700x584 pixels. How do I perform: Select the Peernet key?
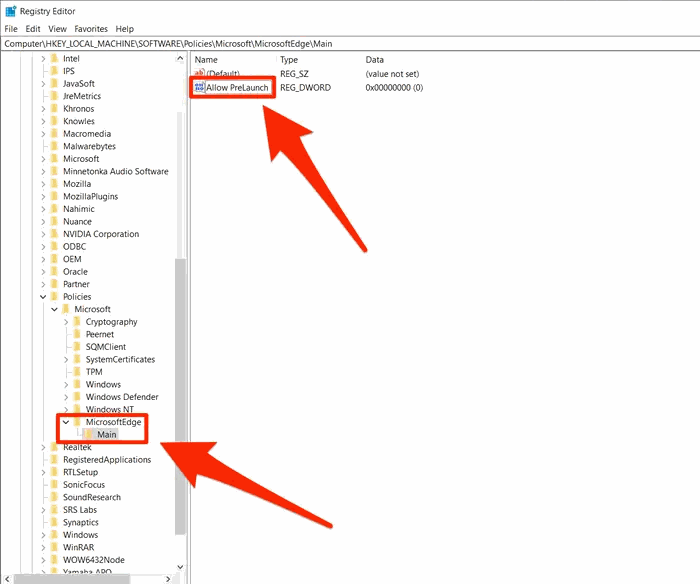click(100, 334)
